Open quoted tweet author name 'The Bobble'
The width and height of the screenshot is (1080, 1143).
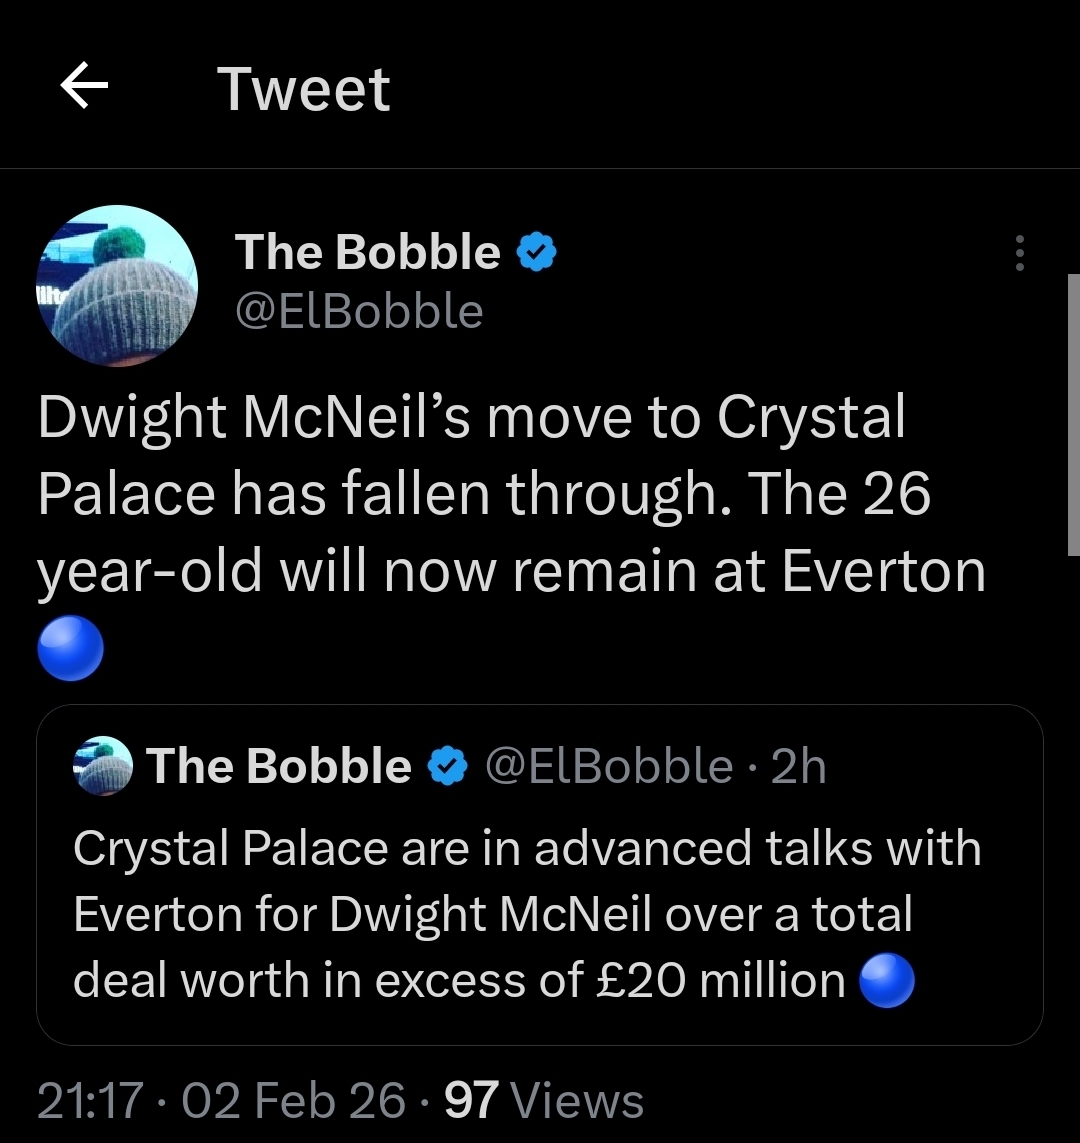[279, 767]
